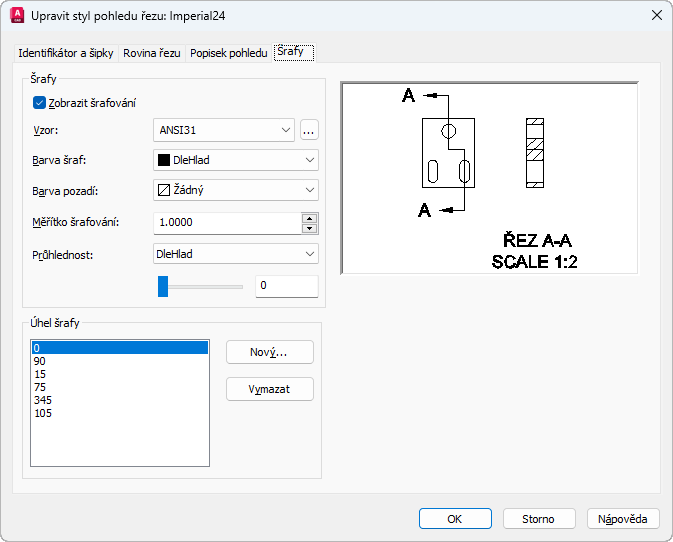This screenshot has width=673, height=542.
Task: Open the Rovina řezu tab
Action: [x=152, y=53]
